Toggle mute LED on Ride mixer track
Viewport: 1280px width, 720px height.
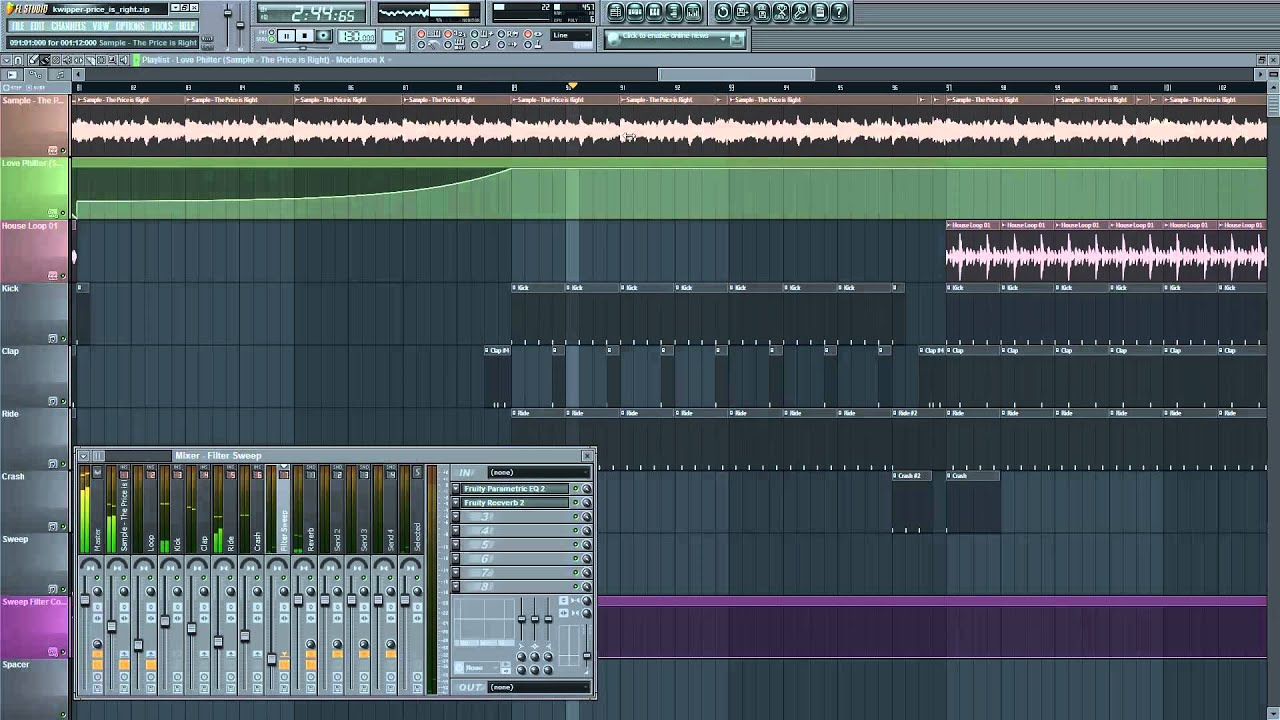tap(230, 577)
